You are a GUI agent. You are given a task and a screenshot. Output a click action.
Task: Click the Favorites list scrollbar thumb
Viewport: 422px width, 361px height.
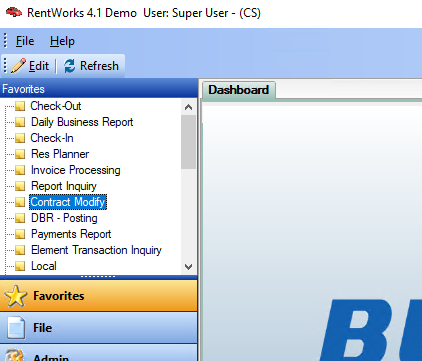tap(188, 142)
